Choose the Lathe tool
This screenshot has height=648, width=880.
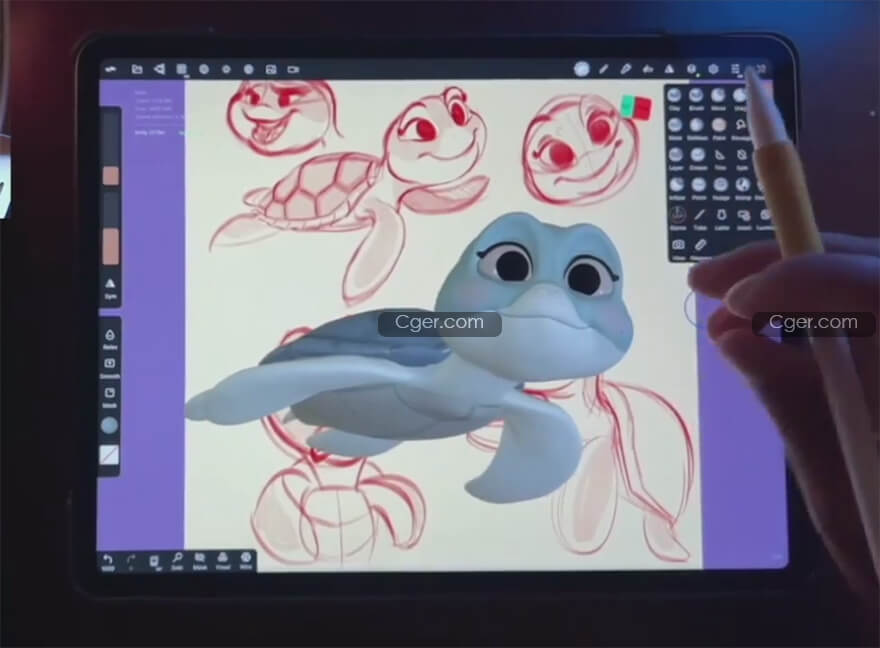click(x=722, y=218)
